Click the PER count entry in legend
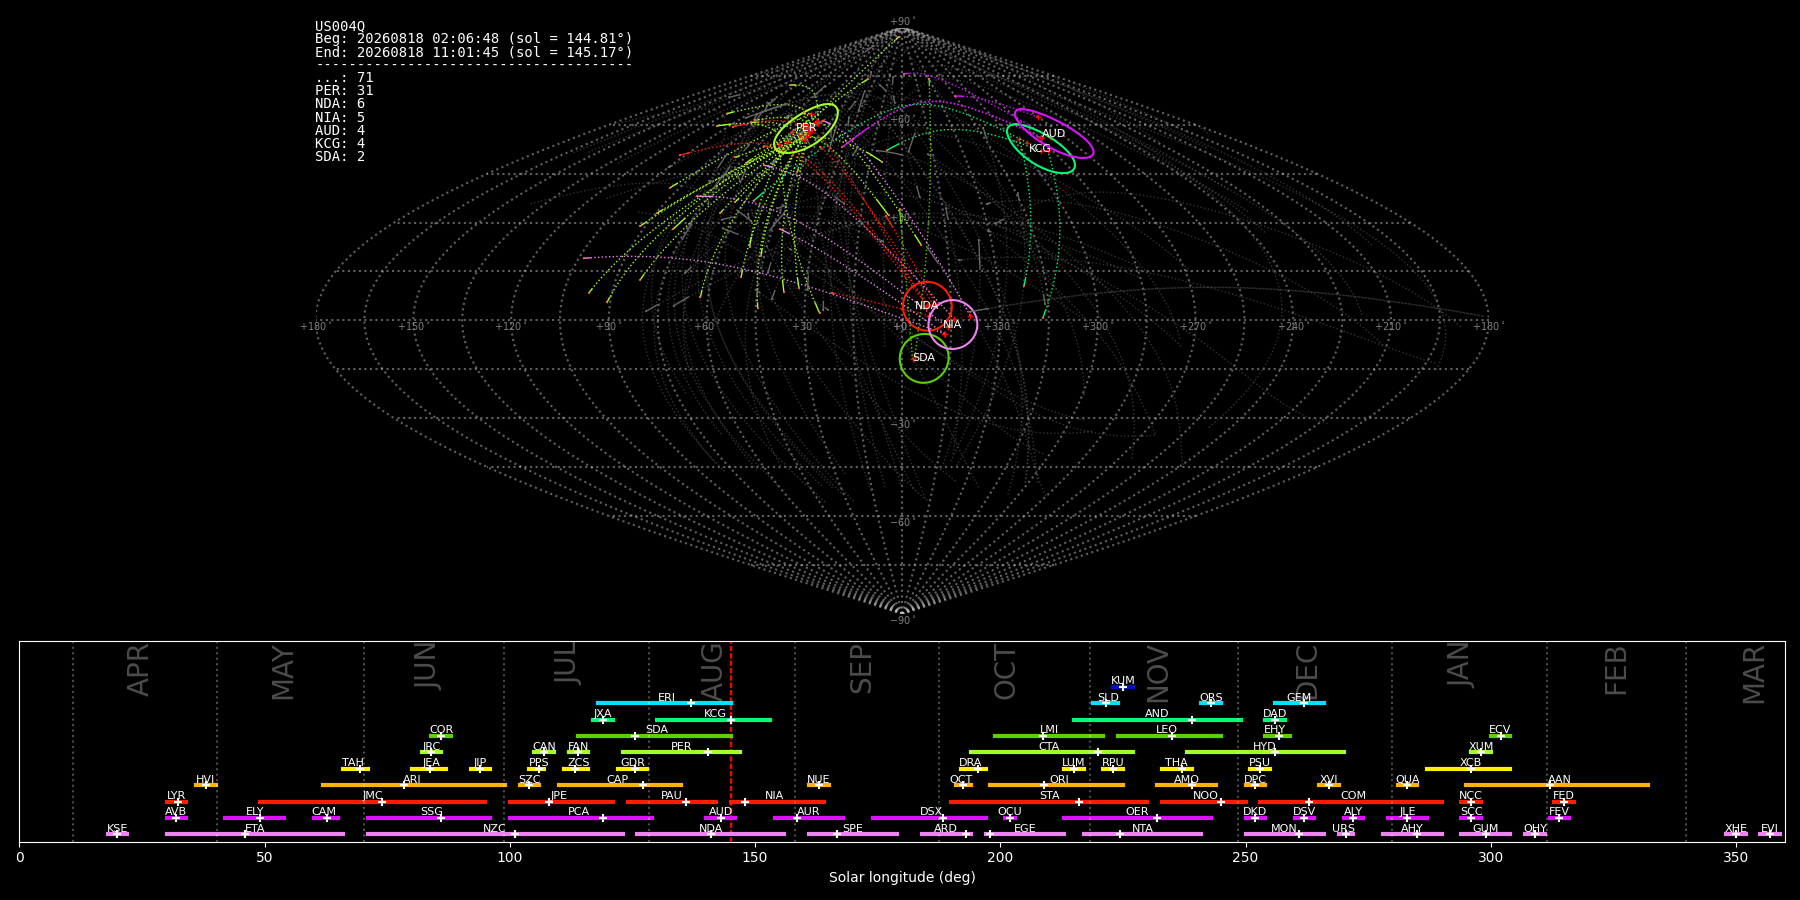Image resolution: width=1800 pixels, height=900 pixels. (344, 91)
